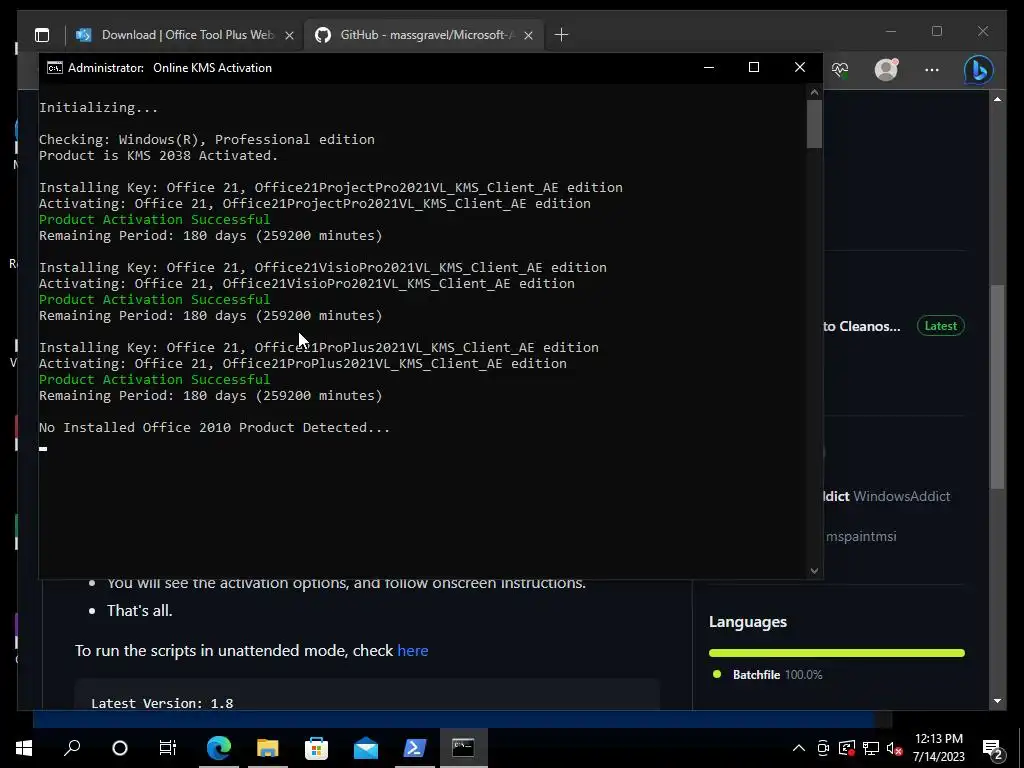The width and height of the screenshot is (1024, 768).
Task: Click browser page scroll-up arrow
Action: [x=997, y=99]
